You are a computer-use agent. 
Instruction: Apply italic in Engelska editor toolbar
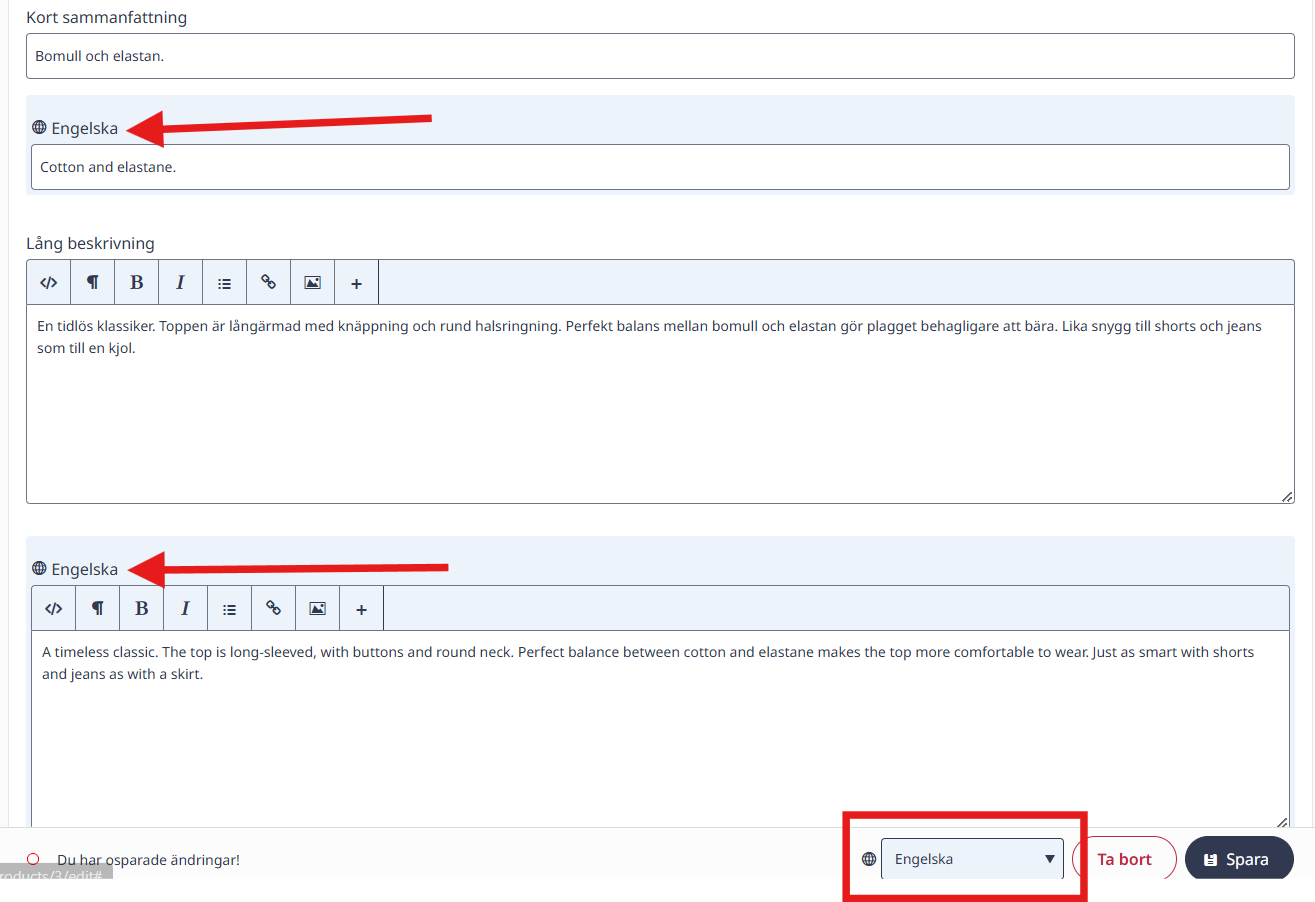tap(185, 608)
